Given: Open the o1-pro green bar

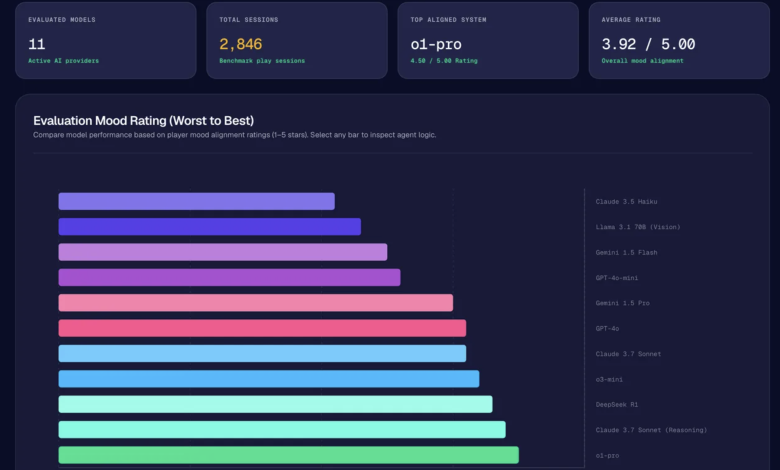Looking at the screenshot, I should coord(289,455).
